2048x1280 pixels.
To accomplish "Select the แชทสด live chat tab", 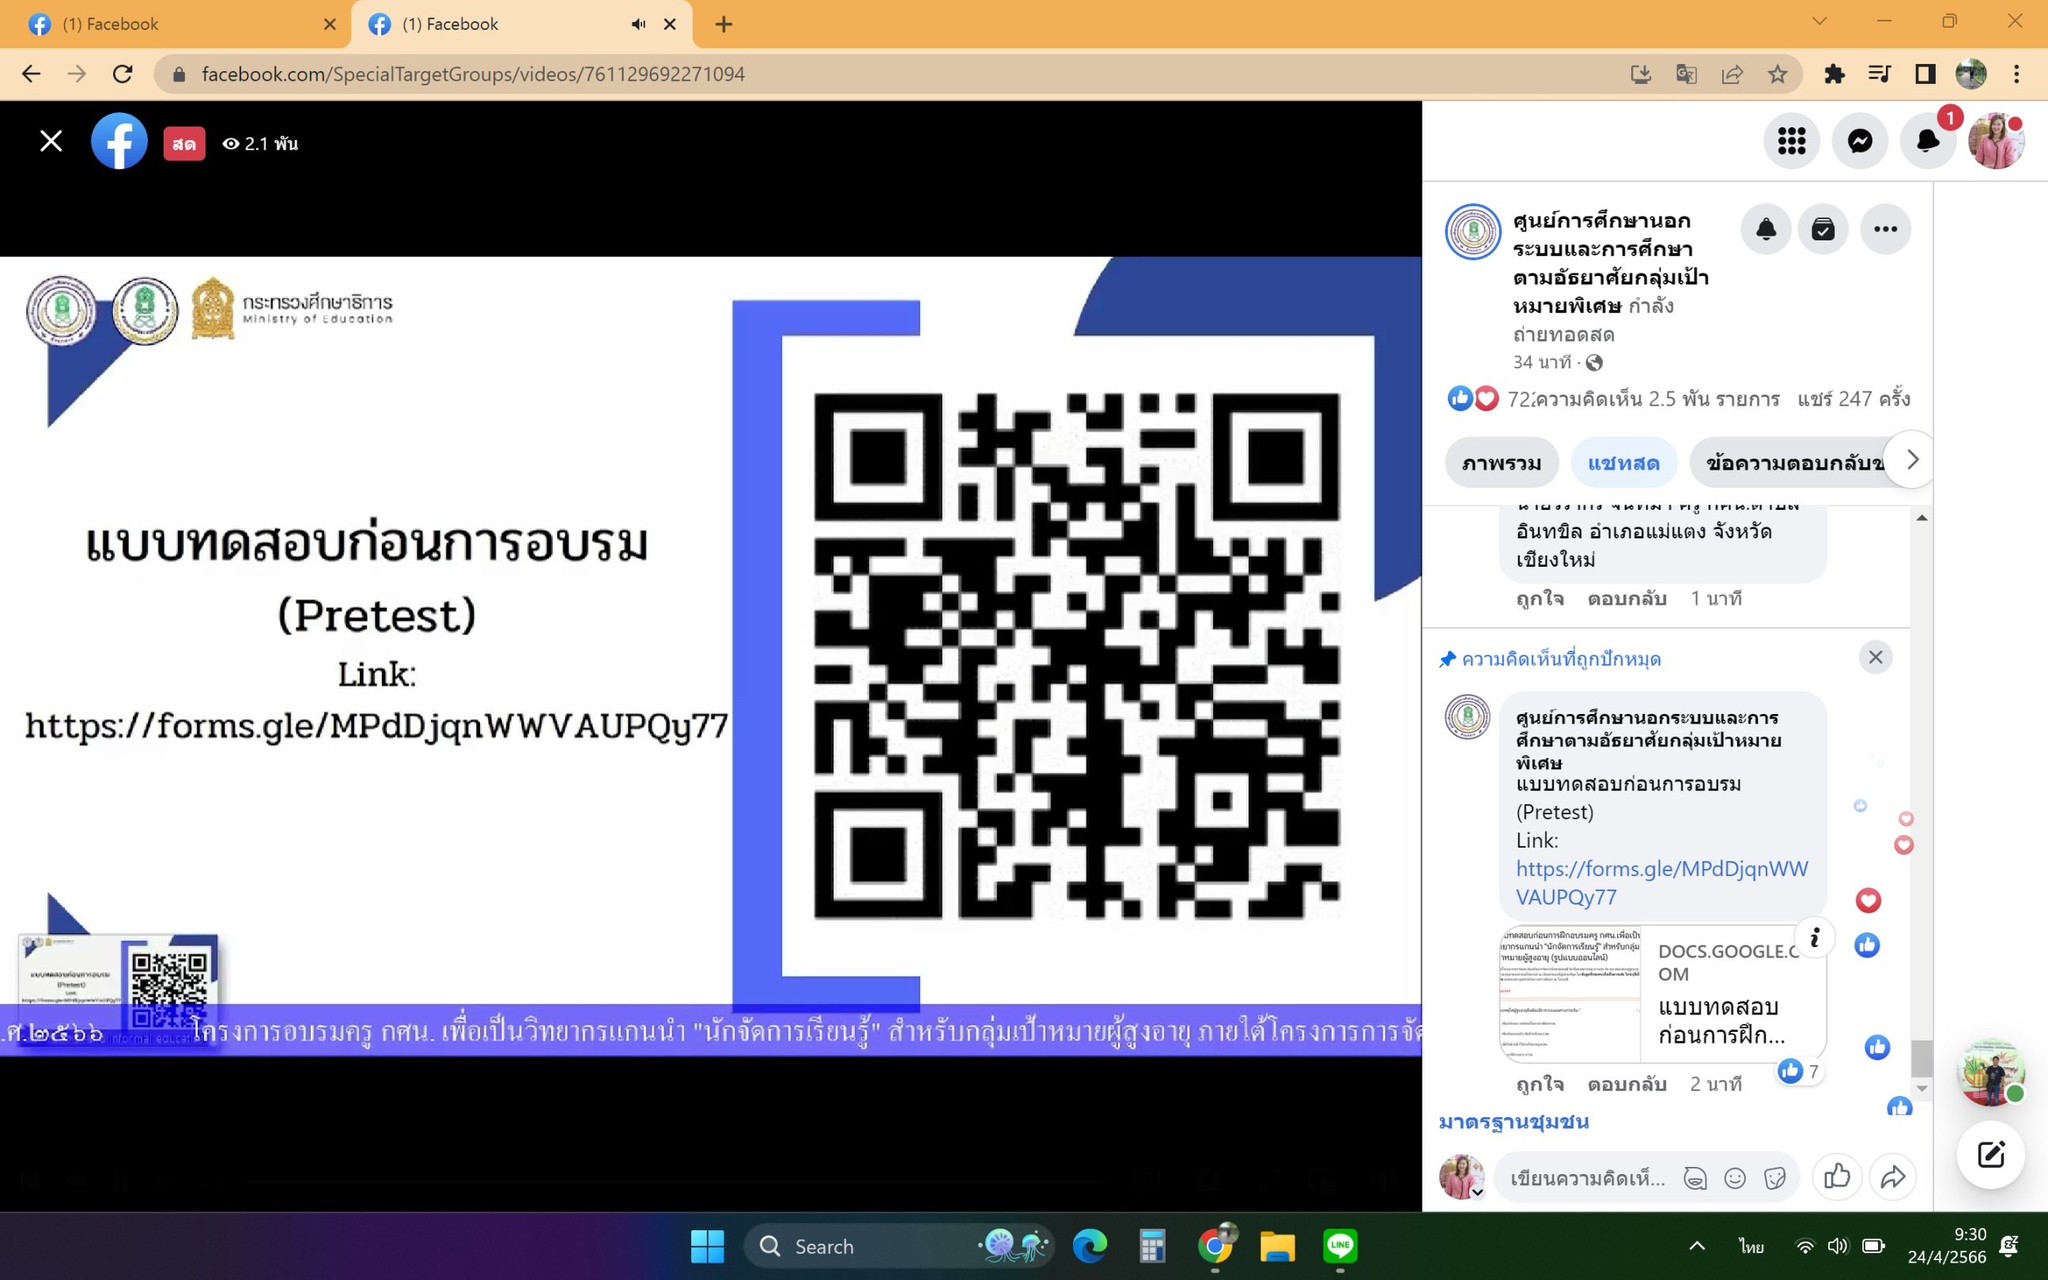I will [1623, 463].
